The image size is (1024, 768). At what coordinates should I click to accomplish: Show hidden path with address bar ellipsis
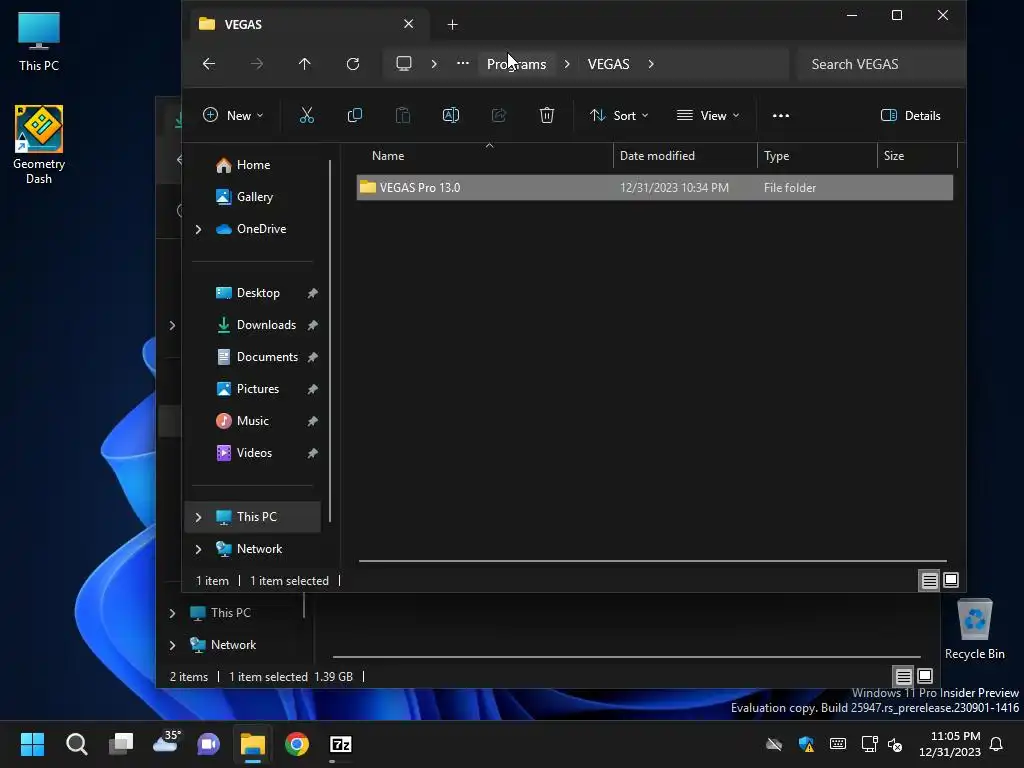[462, 63]
